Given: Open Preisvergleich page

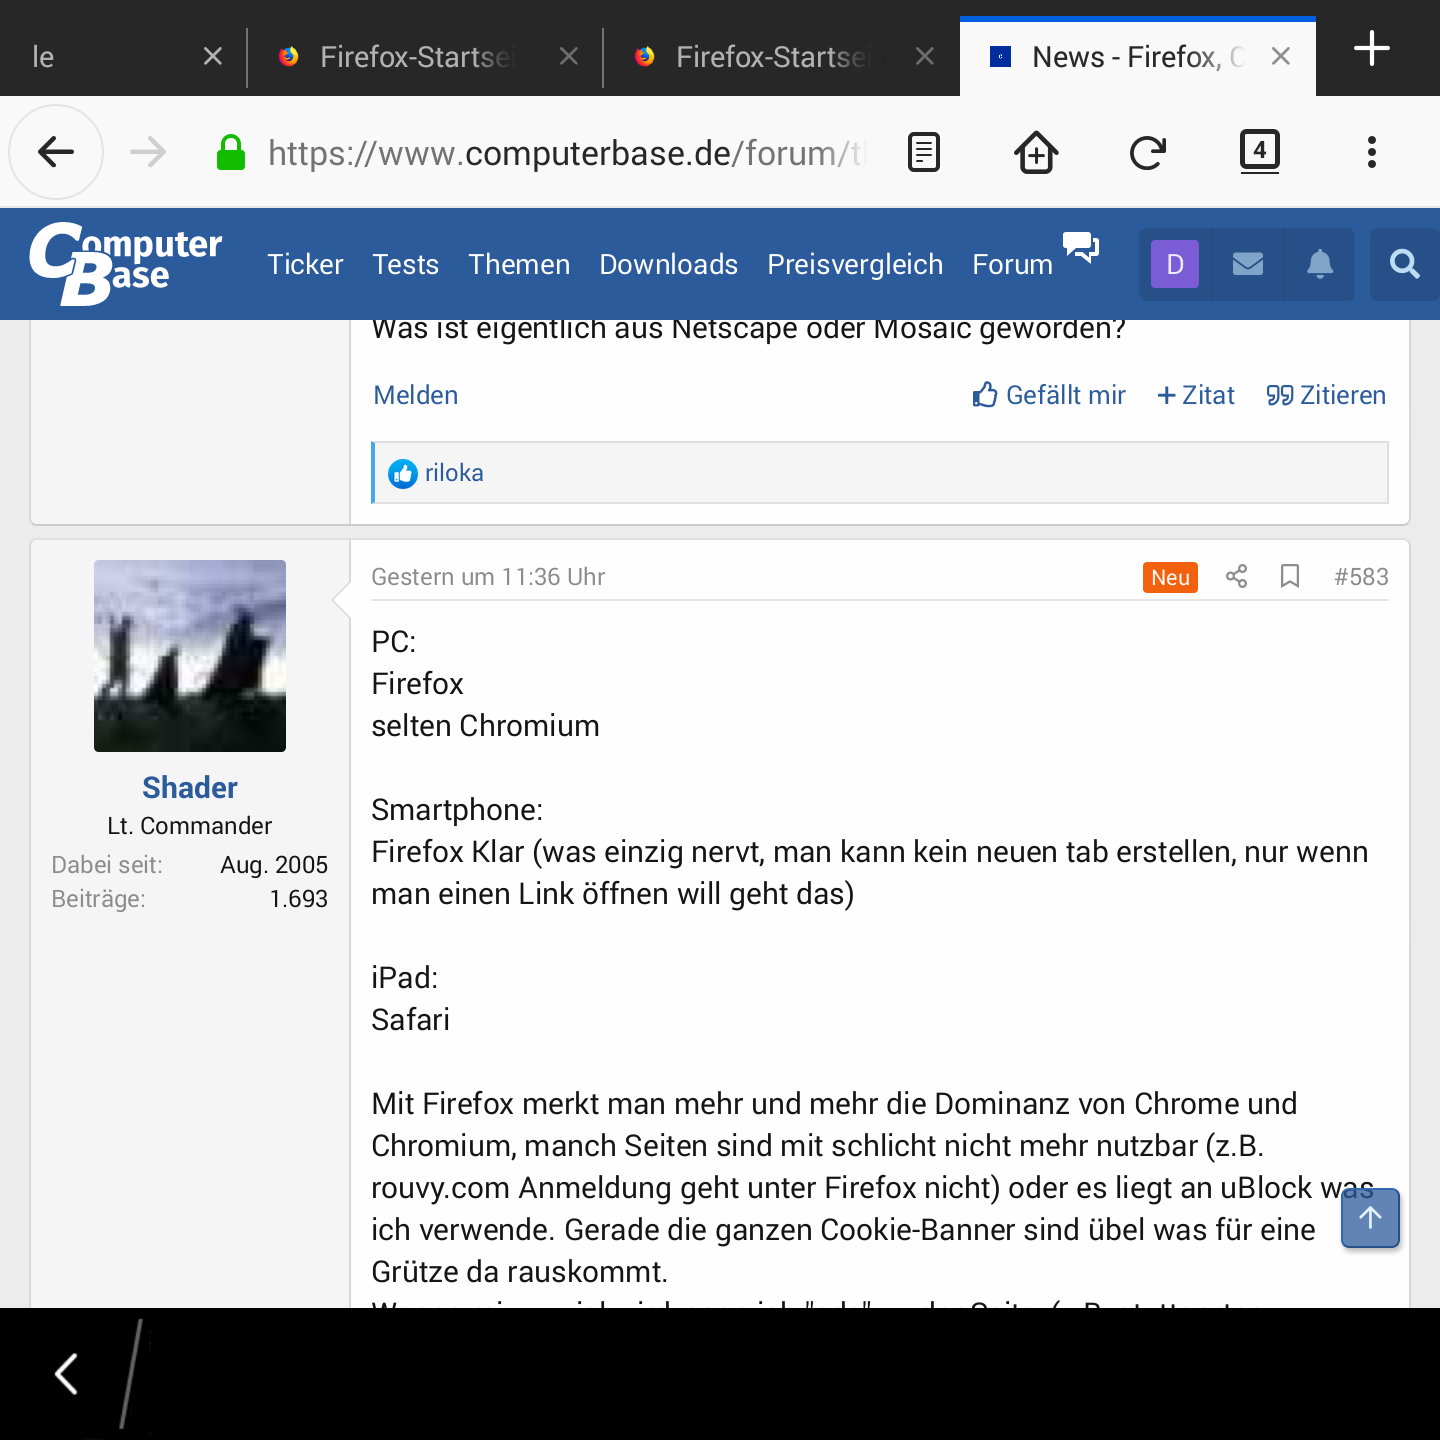Looking at the screenshot, I should click(855, 264).
